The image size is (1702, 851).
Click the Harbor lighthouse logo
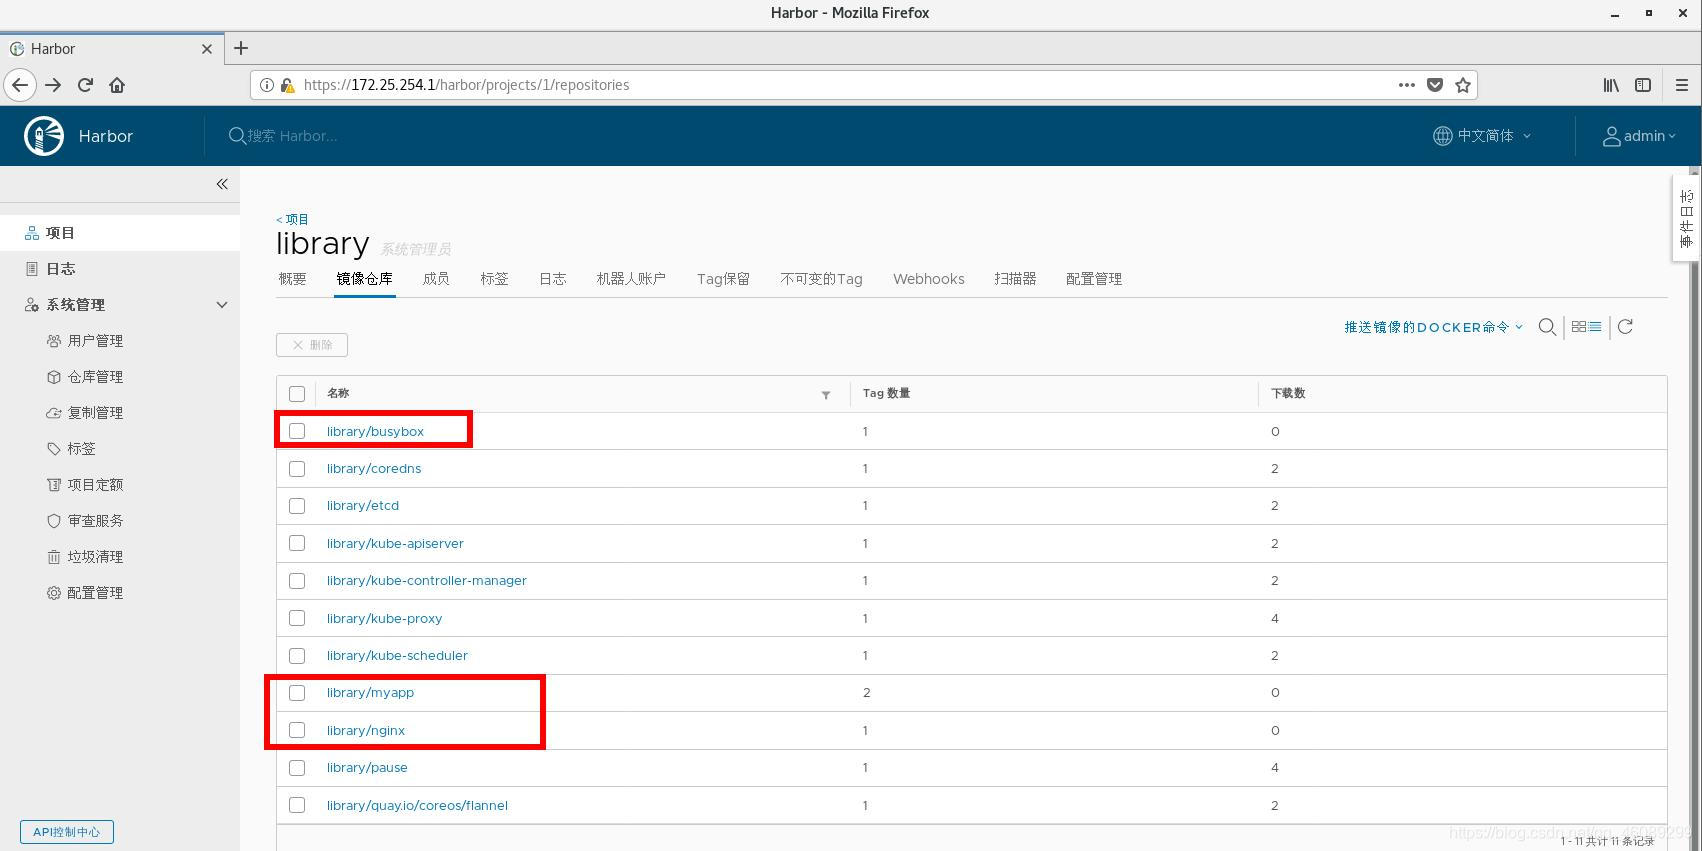44,136
